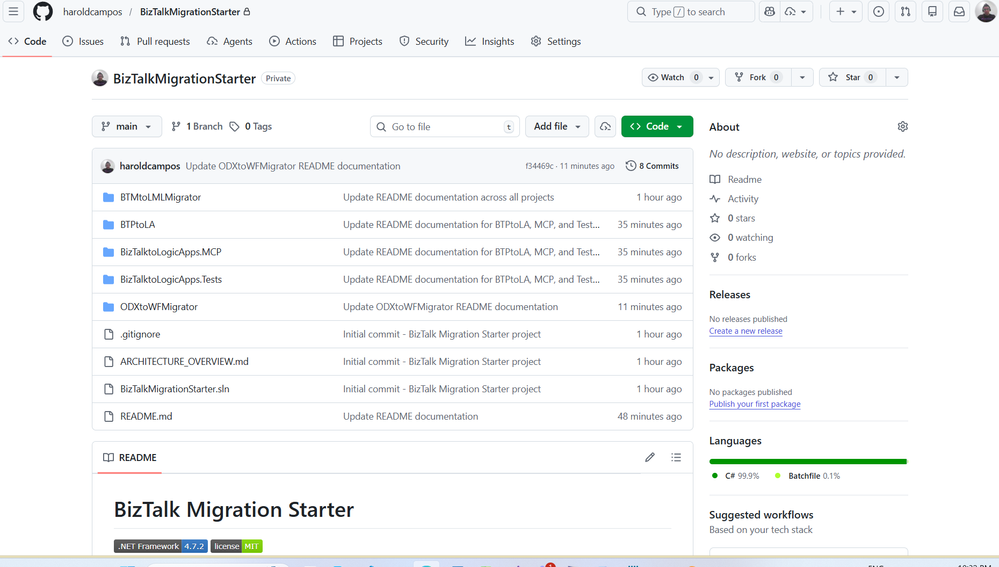Open the hamburger navigation menu
The image size is (999, 567).
pyautogui.click(x=13, y=11)
